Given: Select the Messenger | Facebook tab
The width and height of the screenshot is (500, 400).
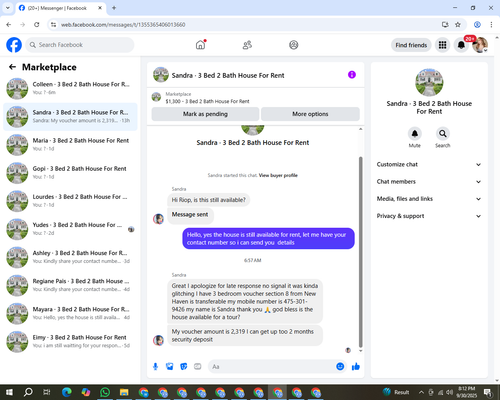Looking at the screenshot, I should click(x=61, y=8).
